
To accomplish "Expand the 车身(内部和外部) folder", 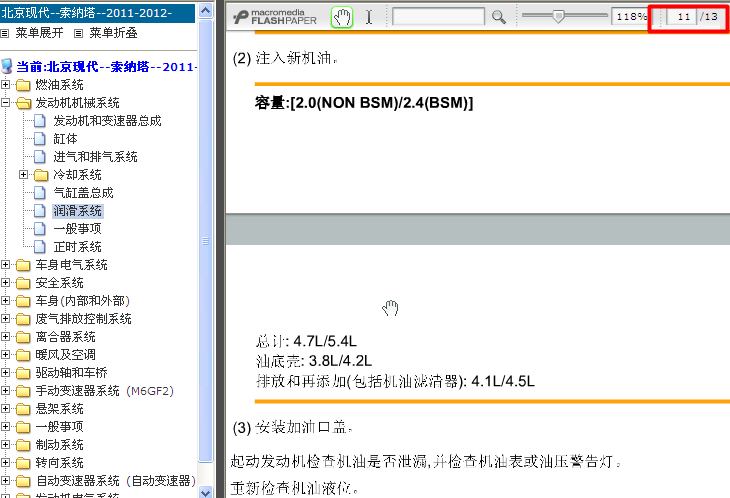I will point(6,301).
